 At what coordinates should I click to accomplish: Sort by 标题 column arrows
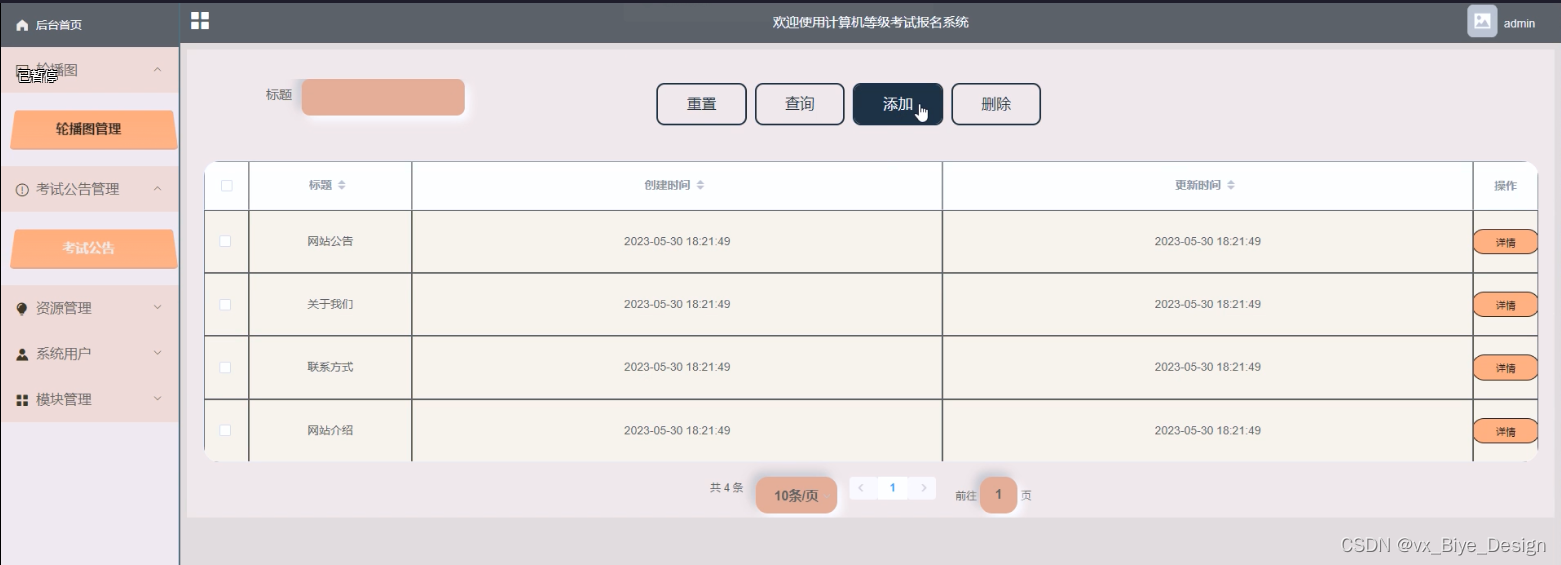click(342, 185)
